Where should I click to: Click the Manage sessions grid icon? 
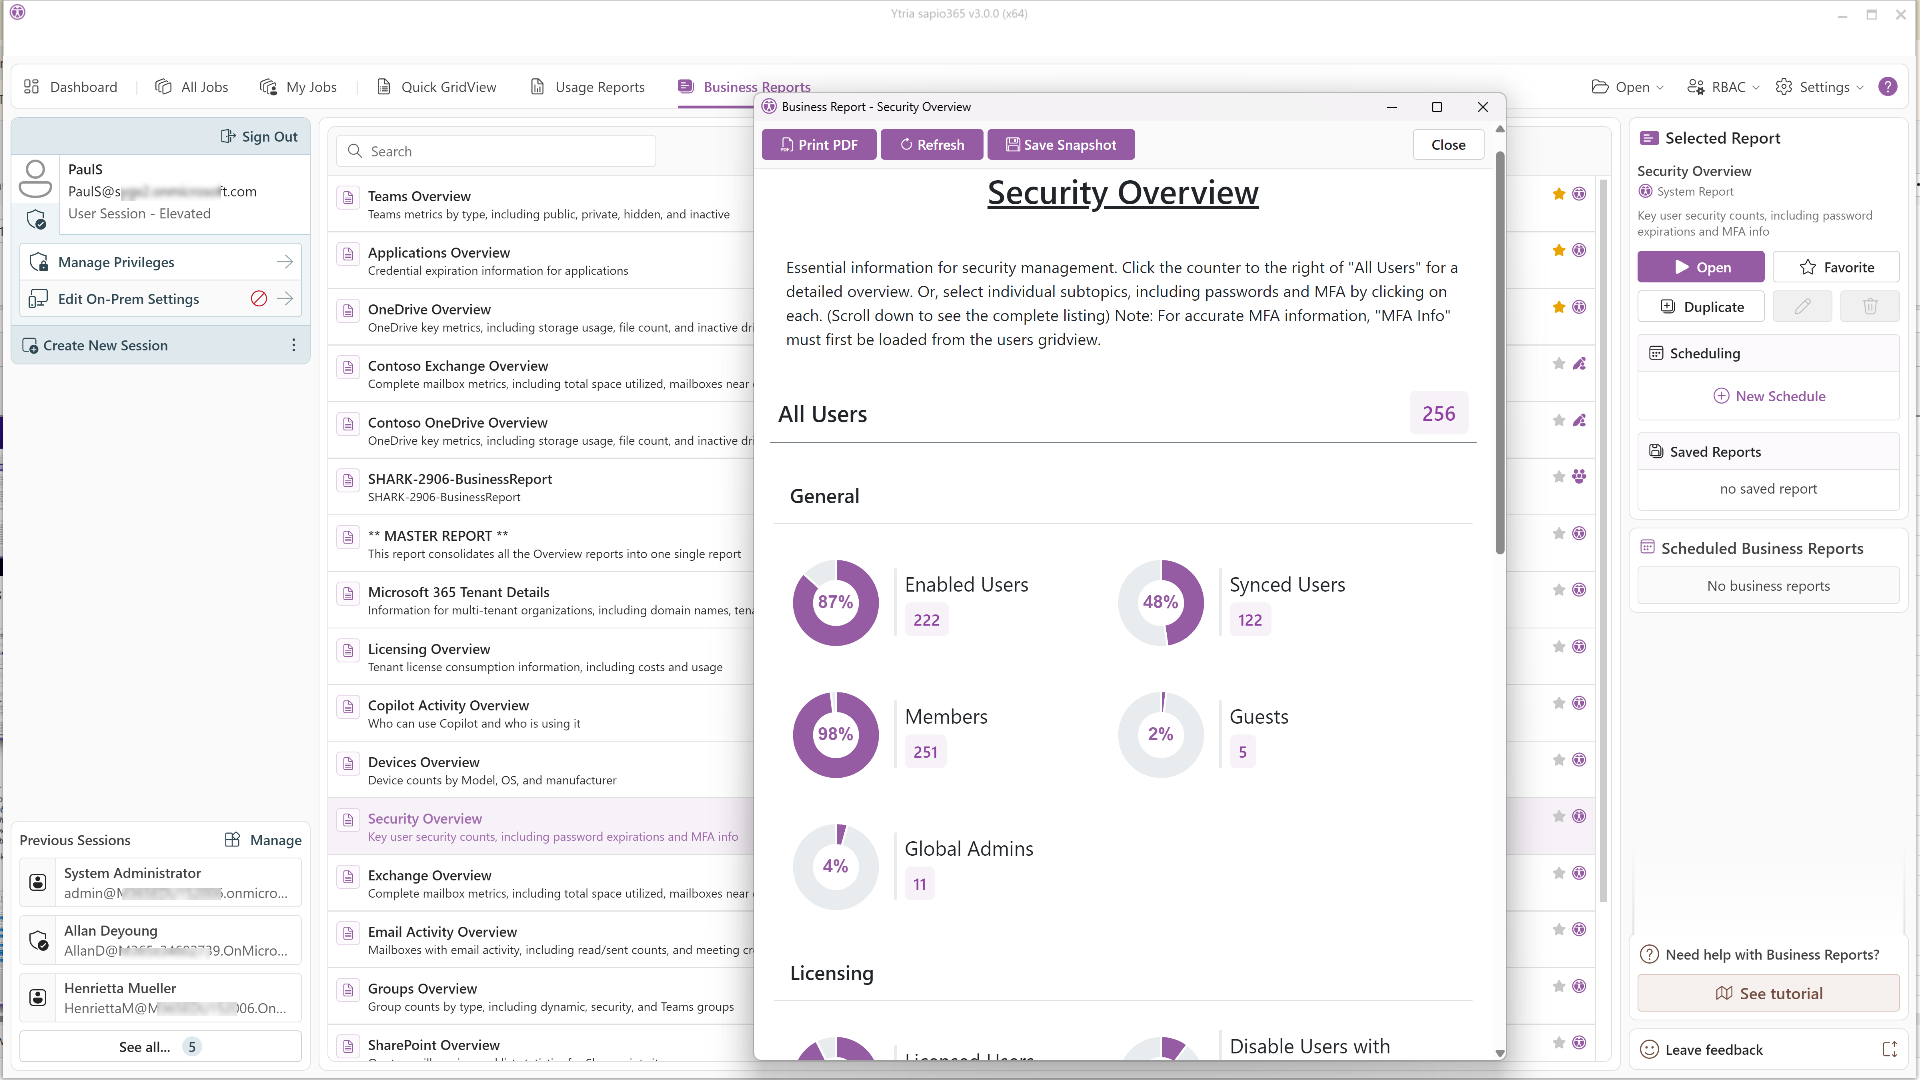pyautogui.click(x=232, y=840)
